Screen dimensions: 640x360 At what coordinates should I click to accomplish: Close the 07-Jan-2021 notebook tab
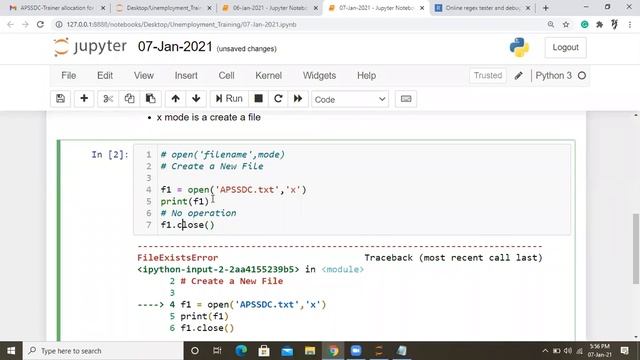tap(422, 8)
